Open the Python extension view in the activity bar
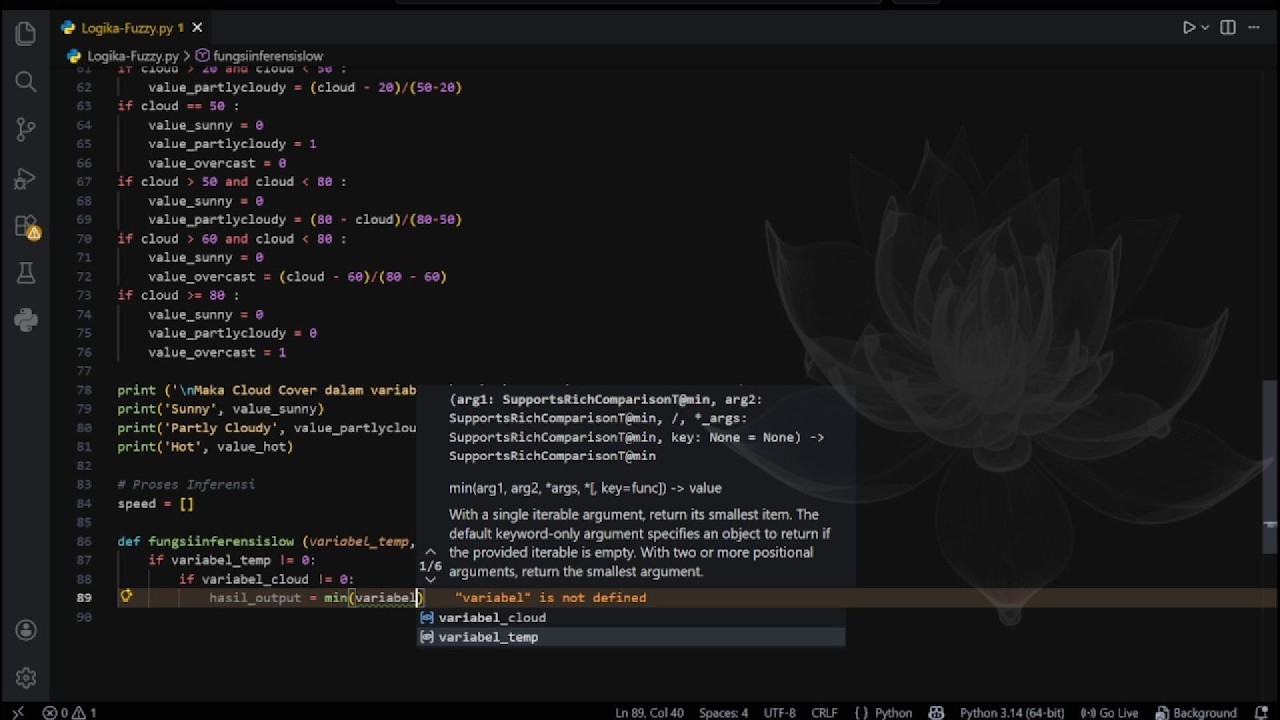This screenshot has width=1280, height=720. (x=26, y=320)
